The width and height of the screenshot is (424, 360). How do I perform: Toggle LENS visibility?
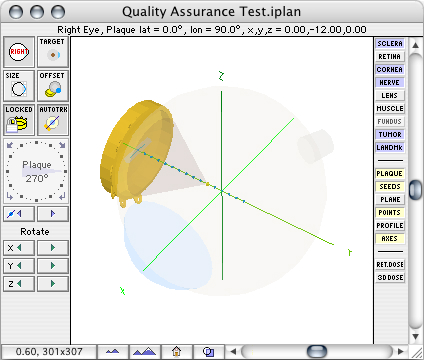click(390, 96)
